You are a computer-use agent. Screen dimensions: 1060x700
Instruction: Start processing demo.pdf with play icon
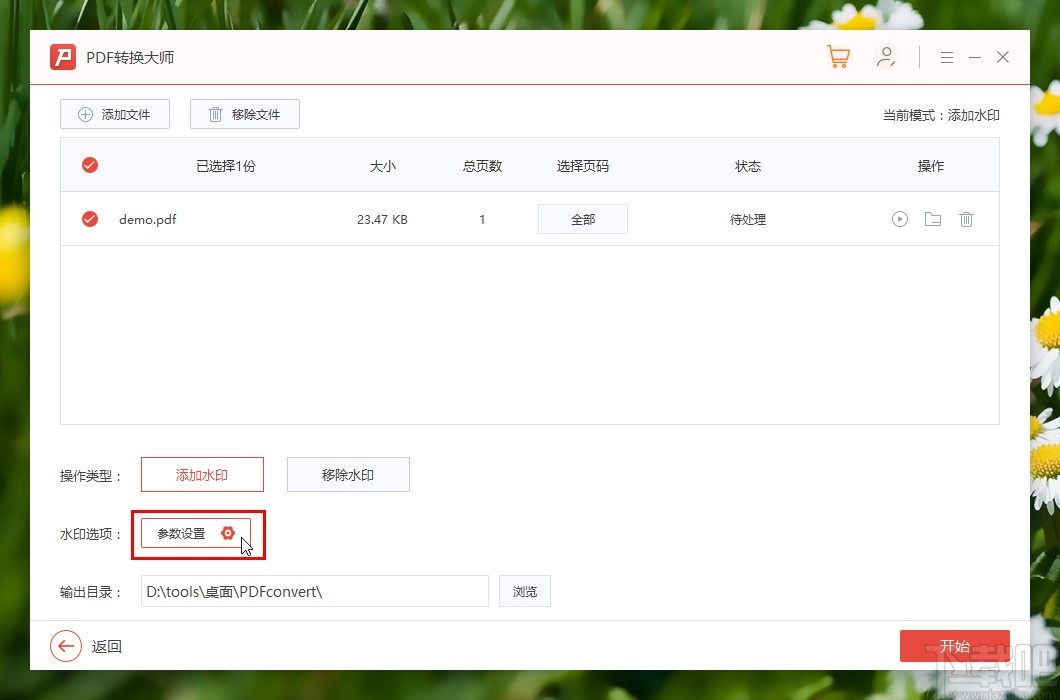coord(899,219)
